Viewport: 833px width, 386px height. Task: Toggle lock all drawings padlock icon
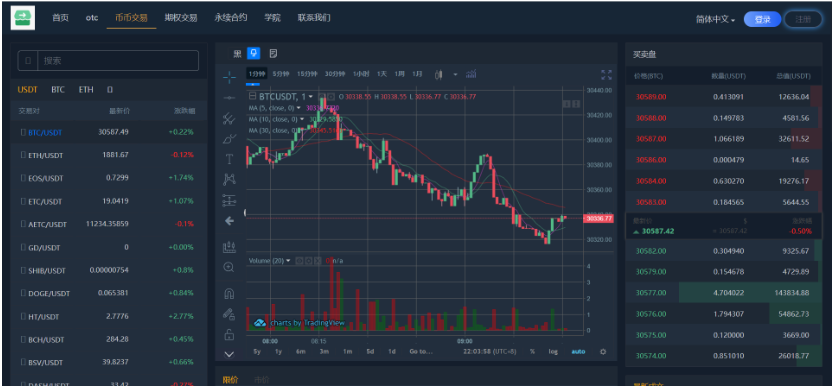tap(229, 334)
